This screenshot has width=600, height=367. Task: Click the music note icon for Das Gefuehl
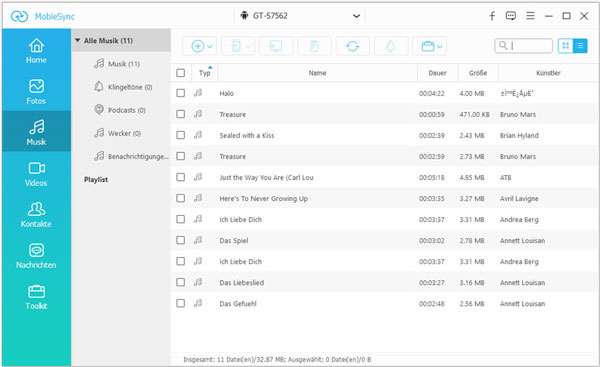198,303
